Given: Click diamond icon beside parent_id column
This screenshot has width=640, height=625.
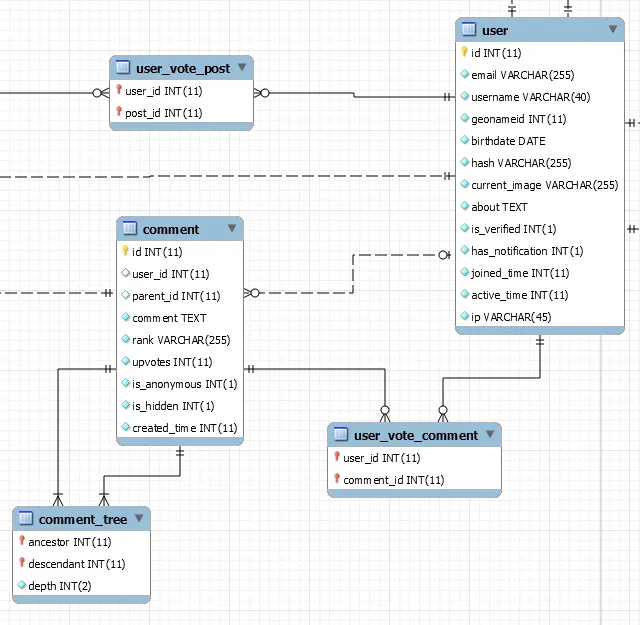Looking at the screenshot, I should click(126, 295).
